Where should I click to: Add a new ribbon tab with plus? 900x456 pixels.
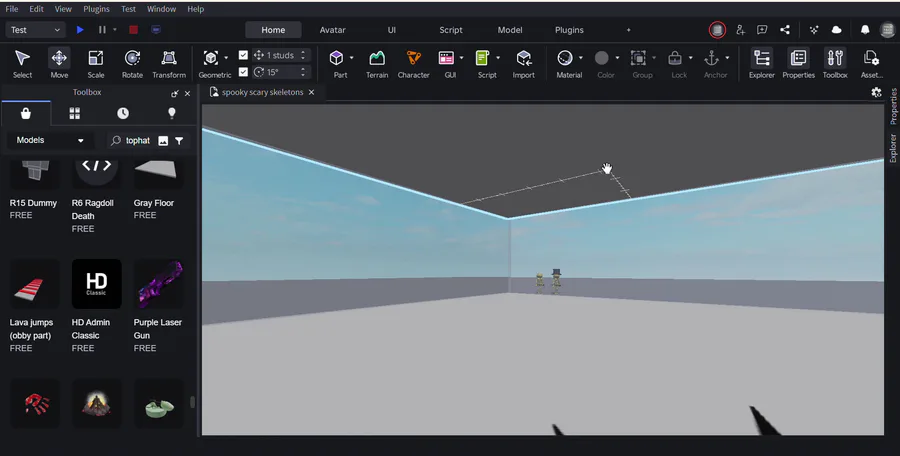(x=629, y=30)
